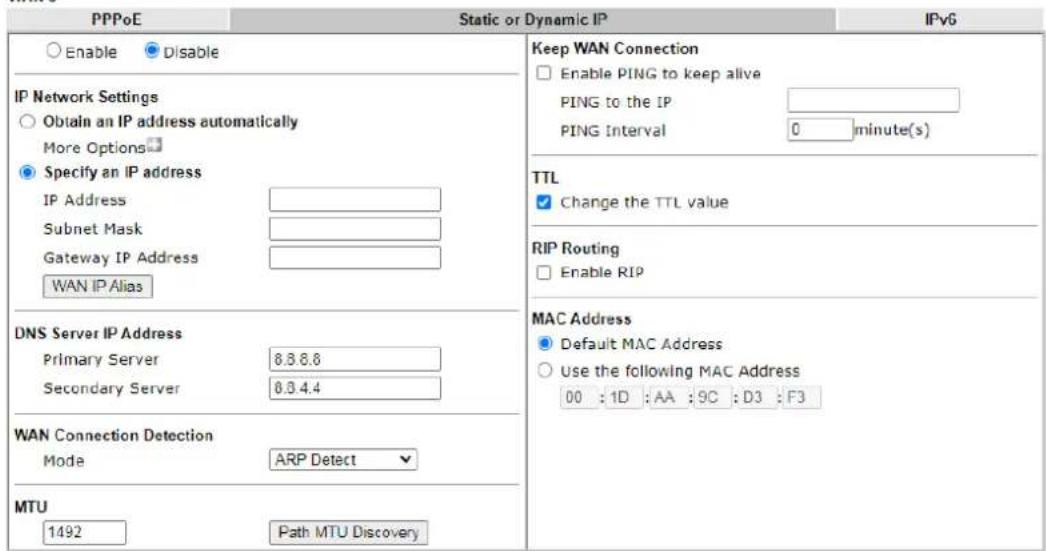
Task: Focus the Gateway IP Address field
Action: 355,257
